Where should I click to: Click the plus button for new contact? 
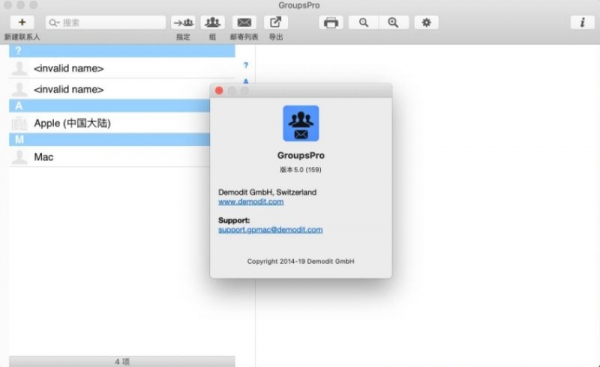click(22, 23)
